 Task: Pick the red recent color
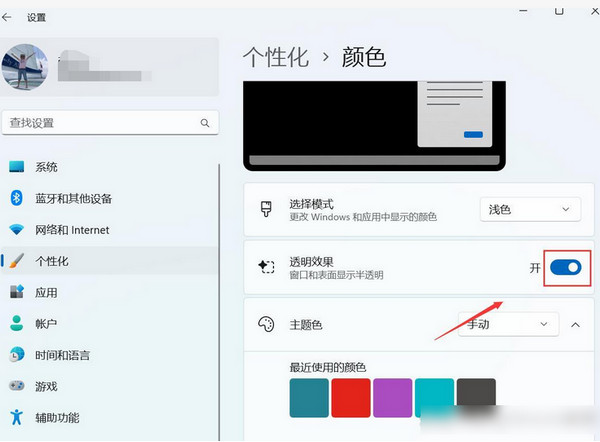coord(351,398)
